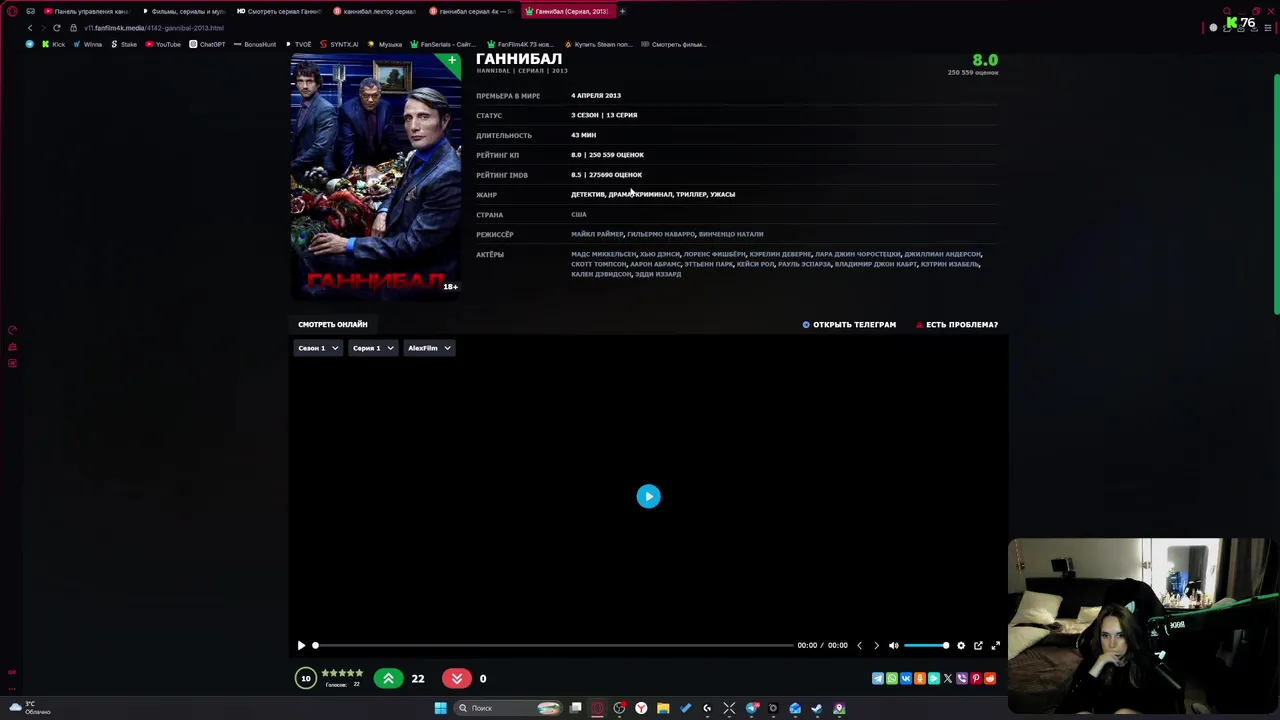1280x720 pixels.
Task: Open the Stake bookmark
Action: pos(124,44)
